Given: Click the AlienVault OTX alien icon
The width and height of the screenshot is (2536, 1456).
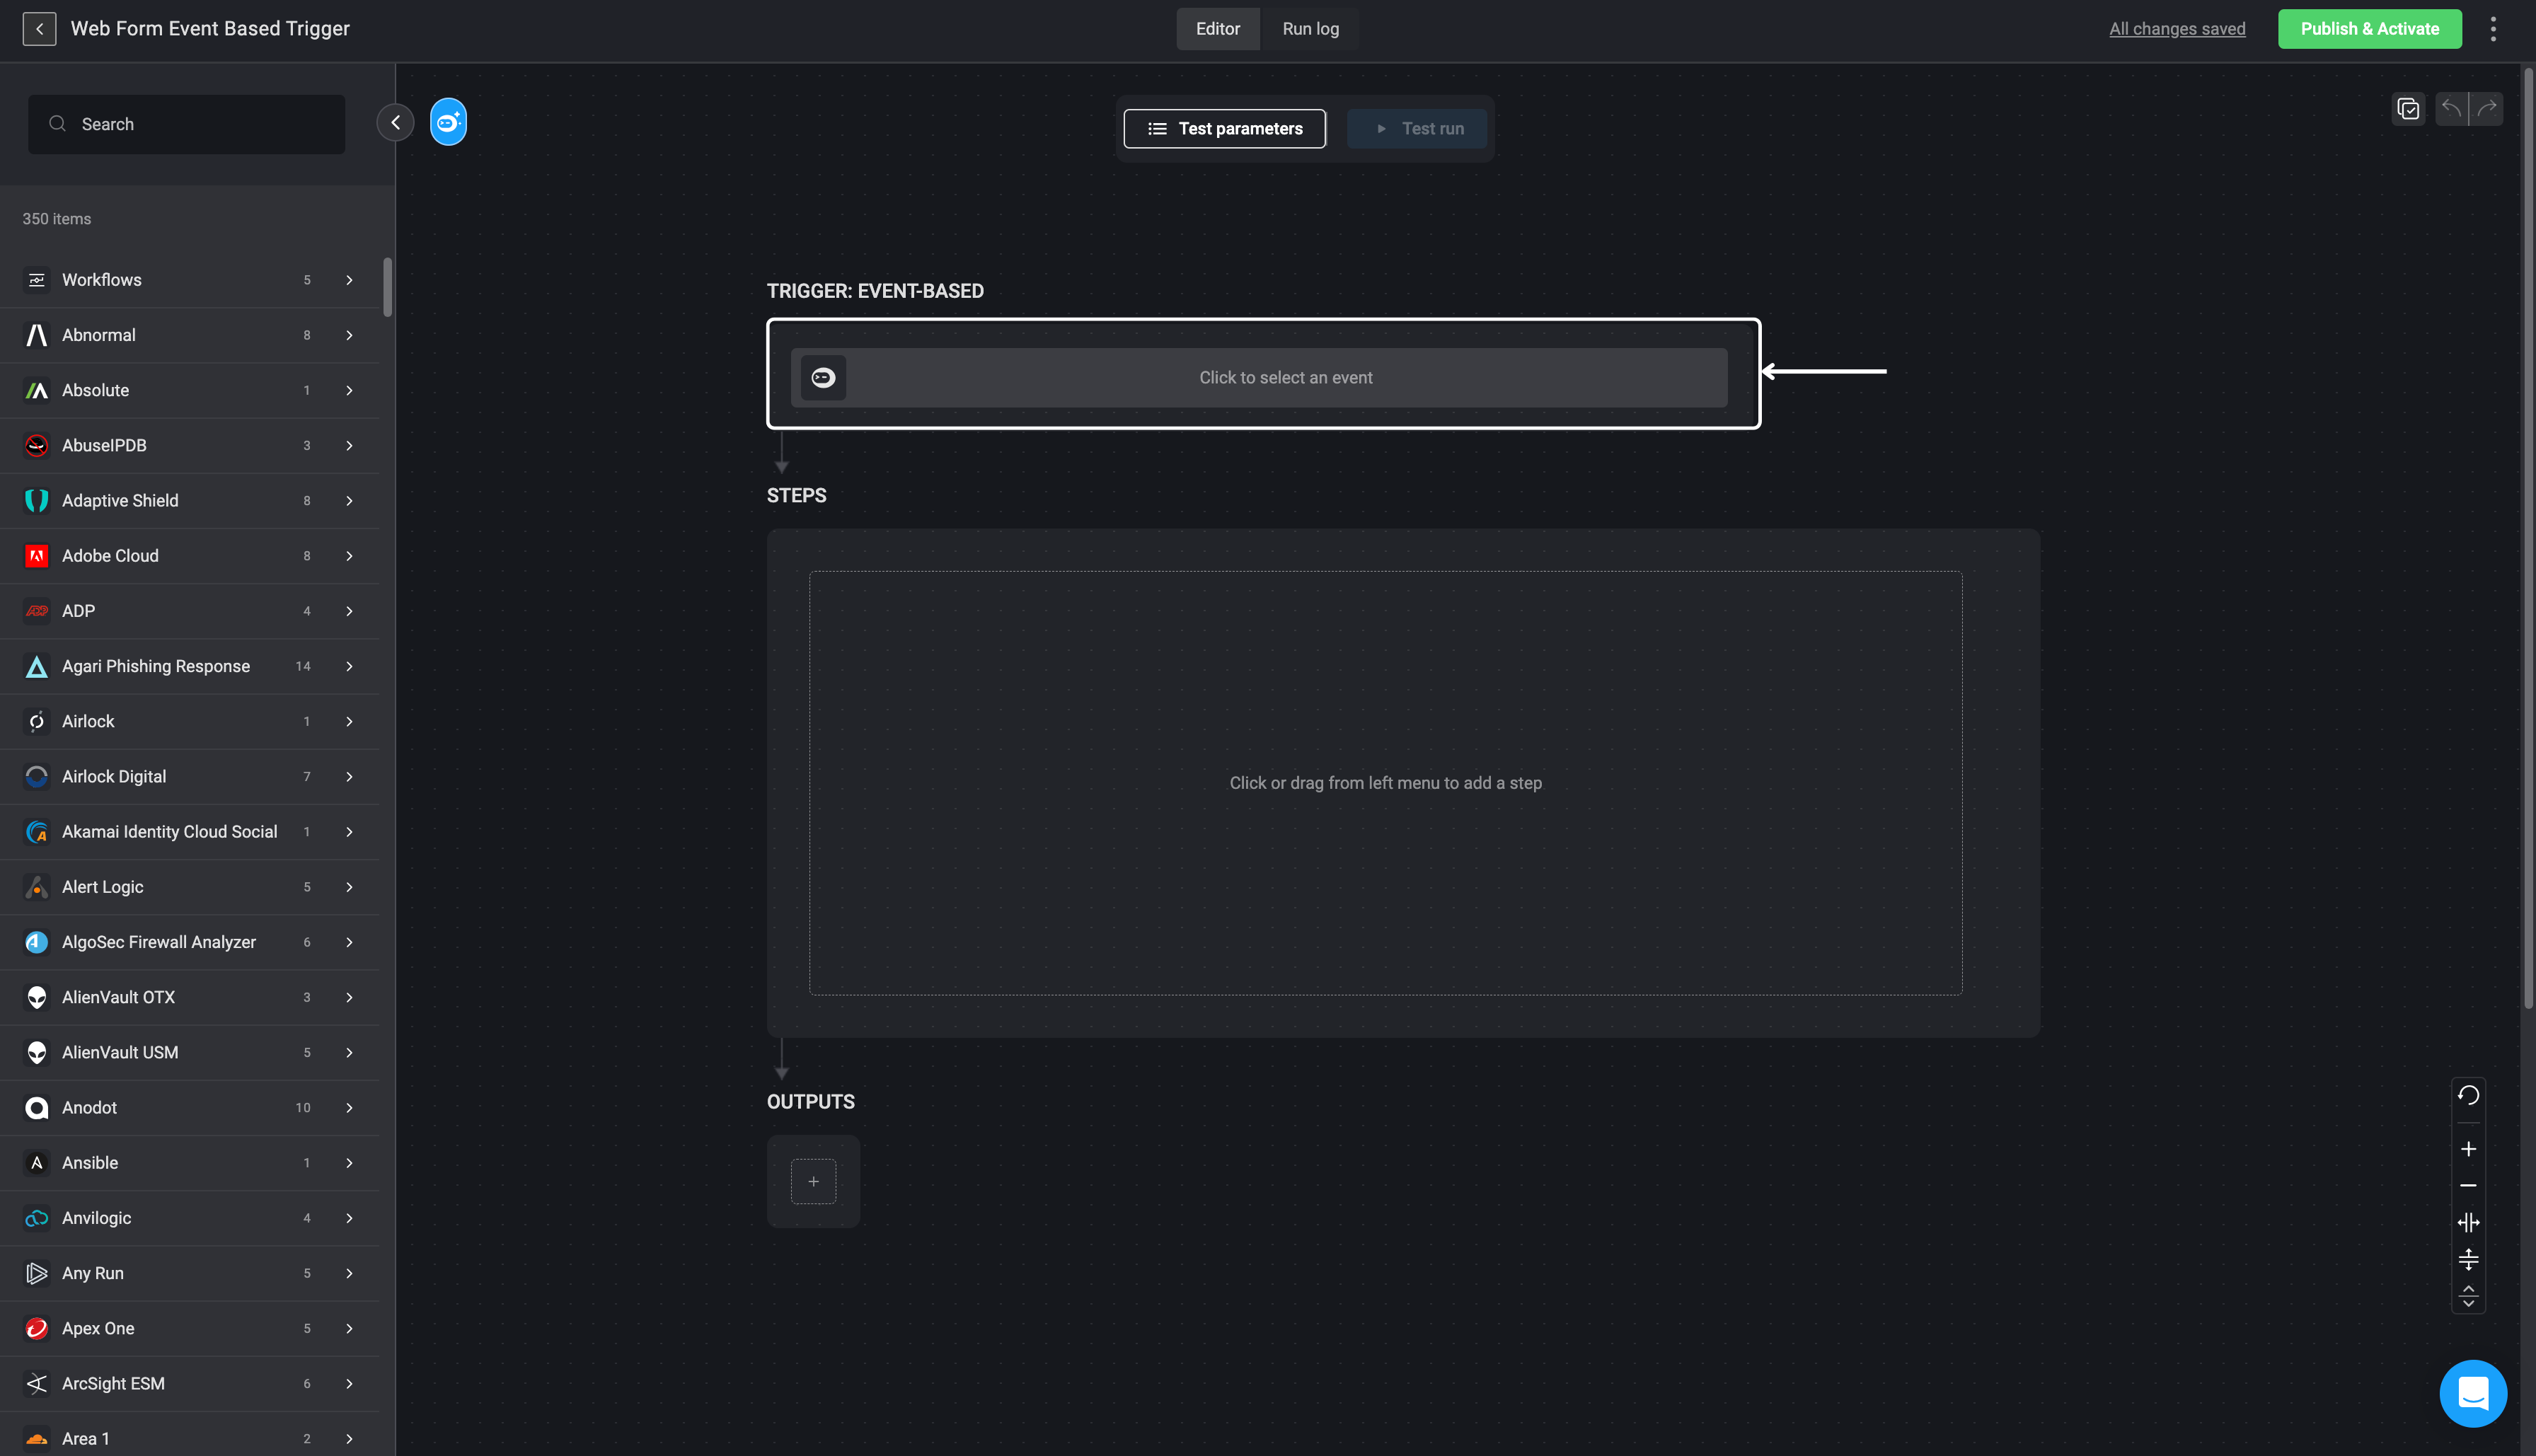Looking at the screenshot, I should pos(37,997).
